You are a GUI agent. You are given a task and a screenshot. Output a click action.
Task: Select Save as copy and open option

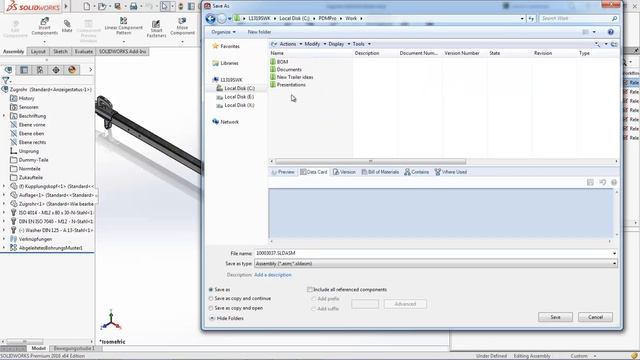point(211,308)
